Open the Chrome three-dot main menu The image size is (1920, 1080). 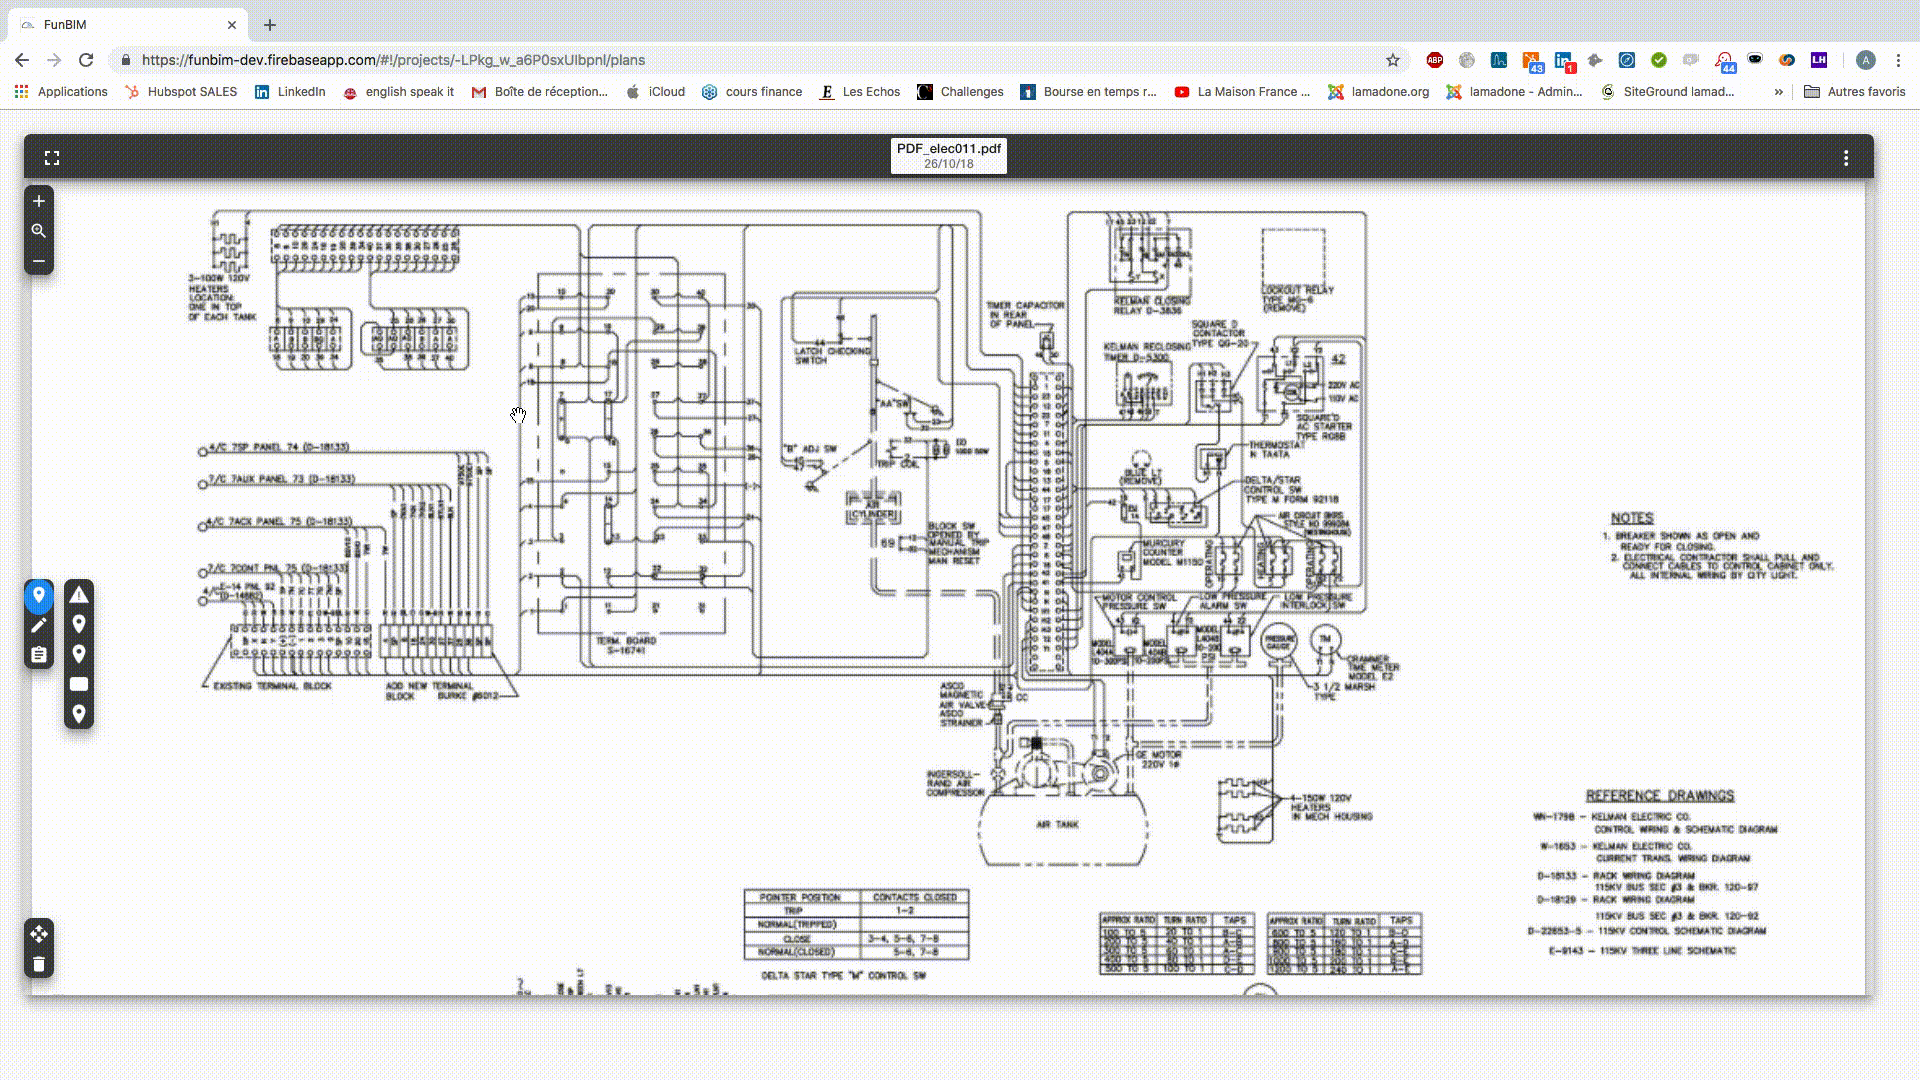click(x=1898, y=60)
